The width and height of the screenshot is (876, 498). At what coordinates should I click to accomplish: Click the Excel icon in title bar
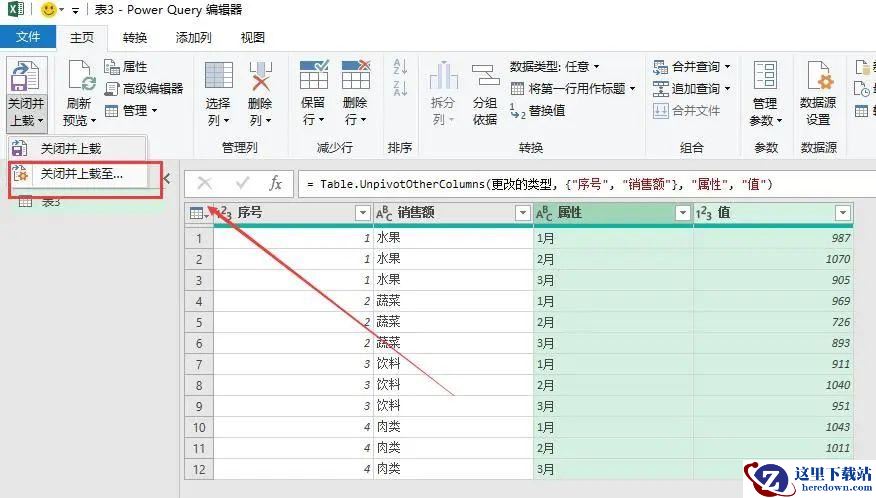click(16, 10)
